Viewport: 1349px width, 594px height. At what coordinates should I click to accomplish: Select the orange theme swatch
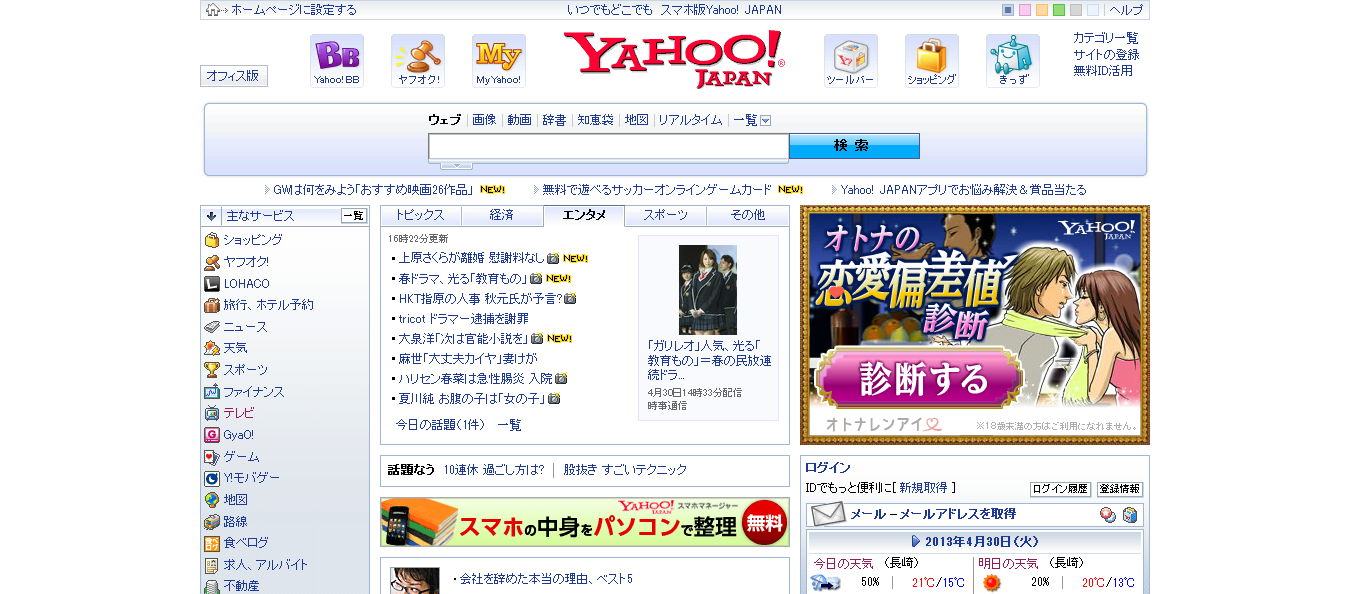point(1042,10)
